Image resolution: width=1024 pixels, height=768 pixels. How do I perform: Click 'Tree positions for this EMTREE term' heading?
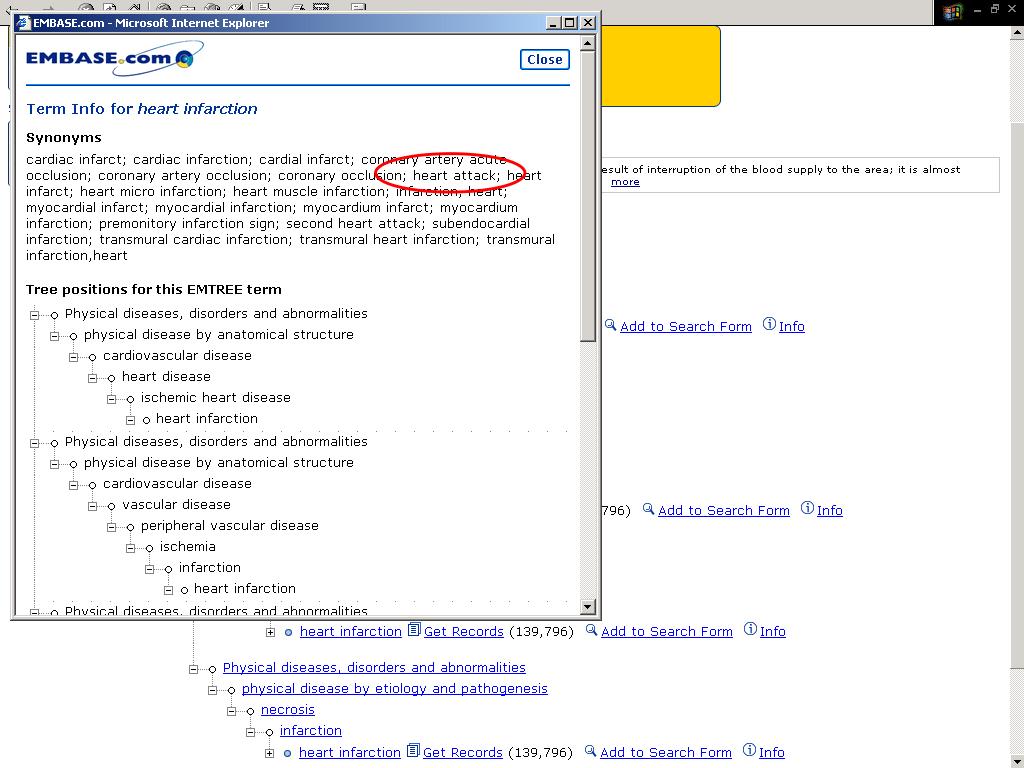[154, 289]
